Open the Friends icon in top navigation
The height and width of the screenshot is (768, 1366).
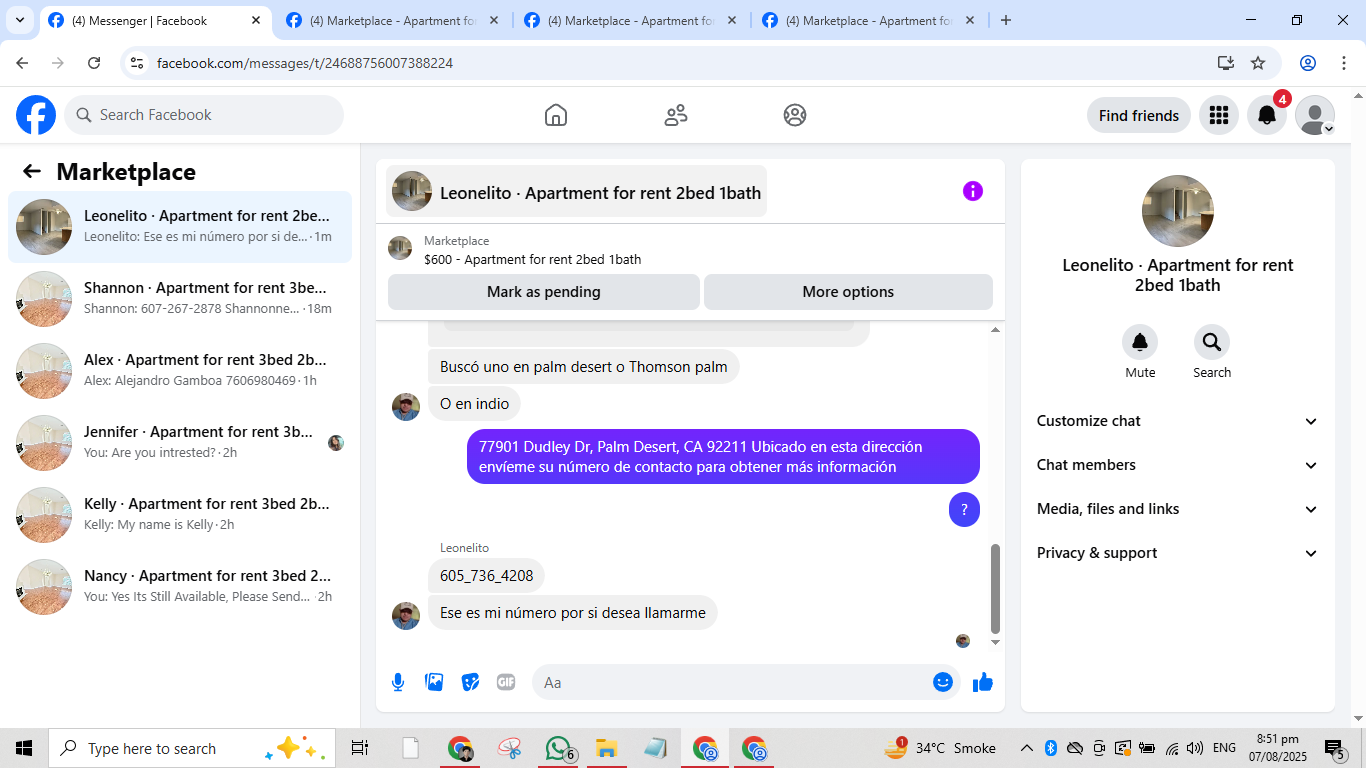pyautogui.click(x=676, y=115)
